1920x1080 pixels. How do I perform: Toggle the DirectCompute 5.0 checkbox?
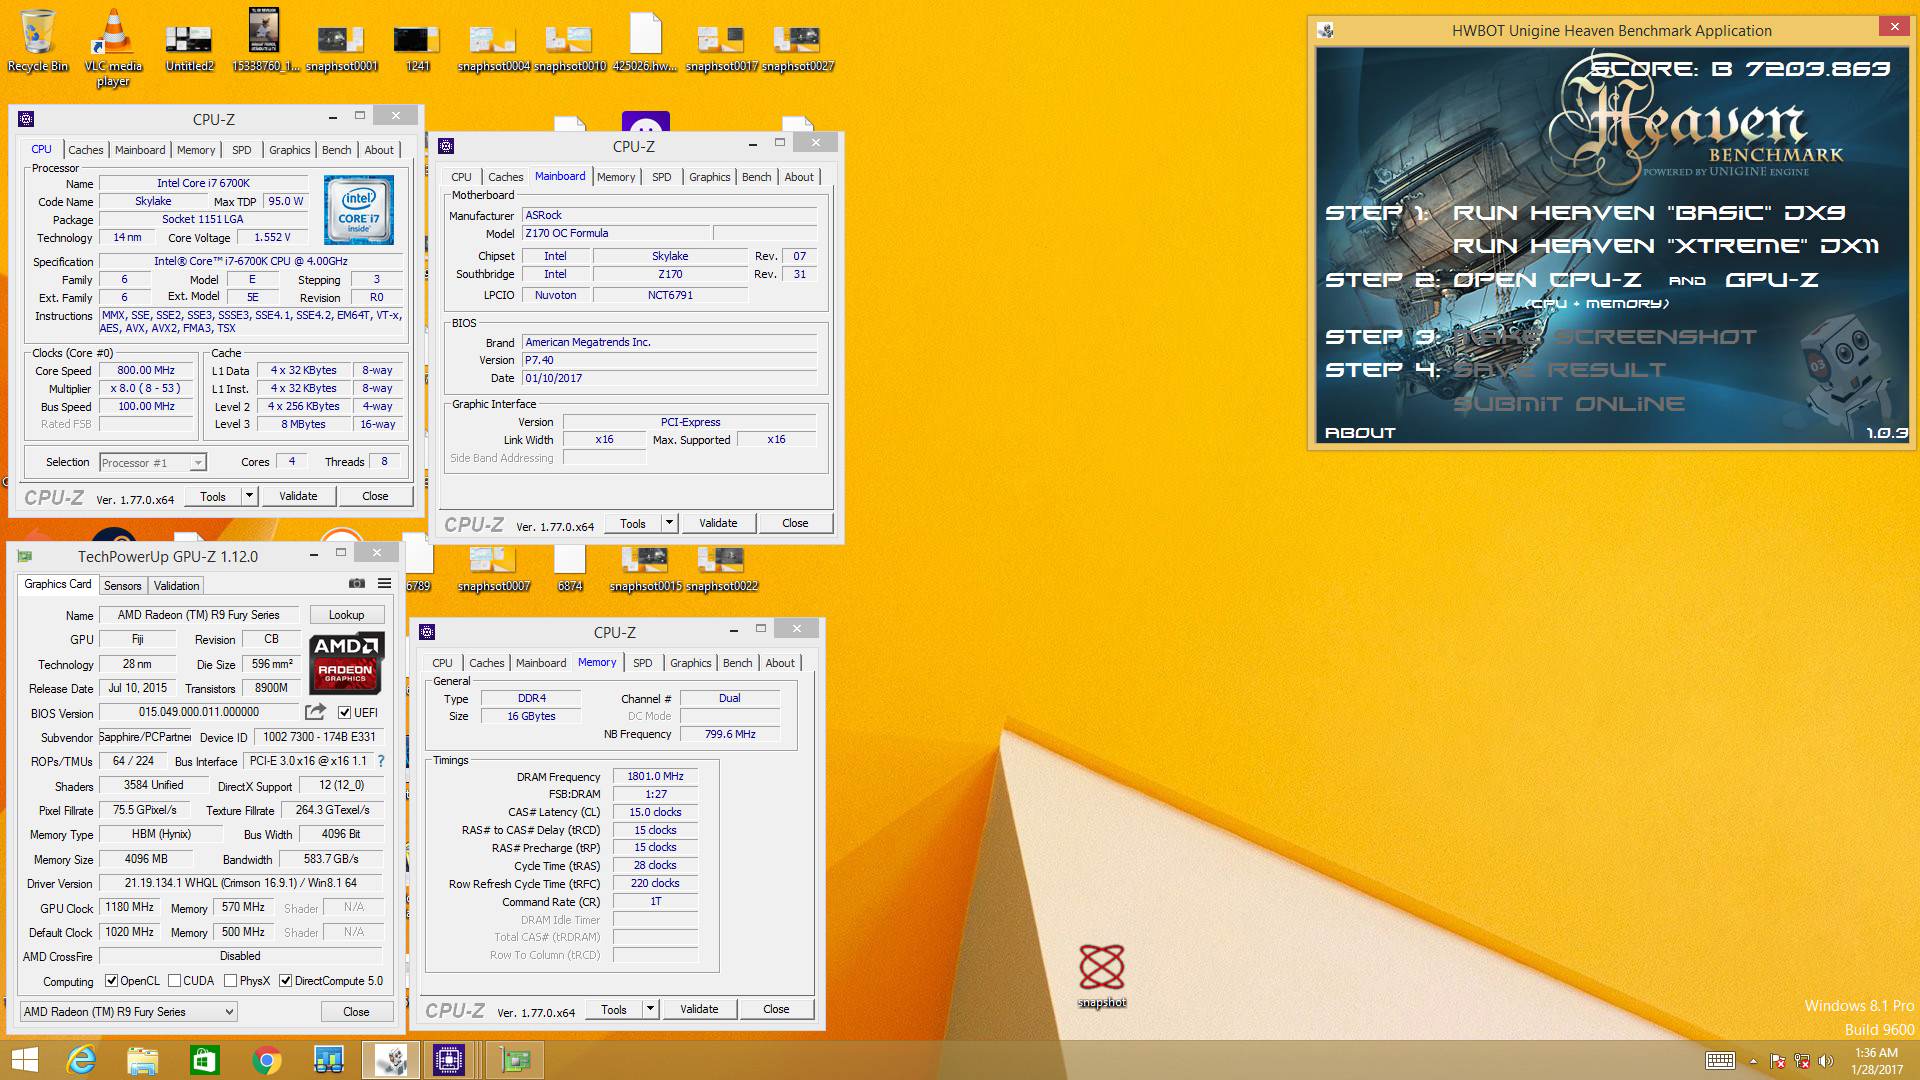[285, 981]
